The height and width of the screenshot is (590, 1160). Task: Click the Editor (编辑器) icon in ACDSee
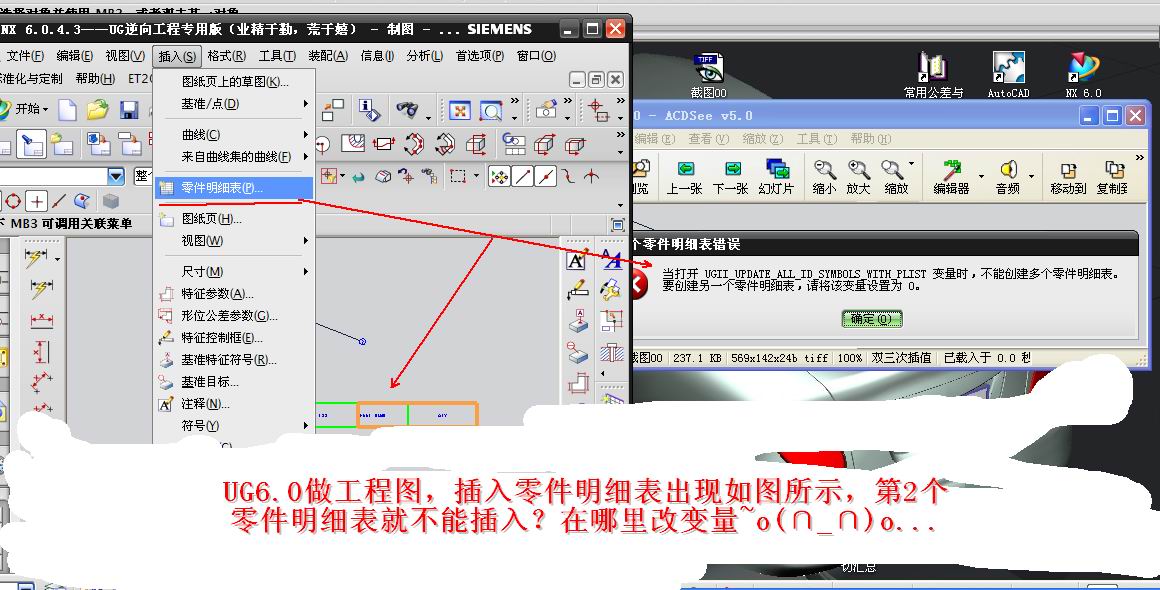click(951, 177)
